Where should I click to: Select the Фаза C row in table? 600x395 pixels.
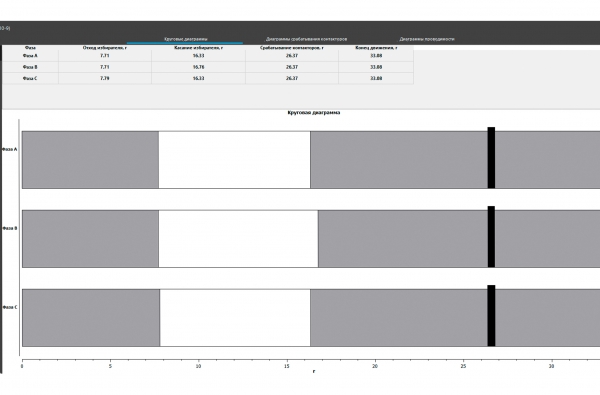point(208,78)
